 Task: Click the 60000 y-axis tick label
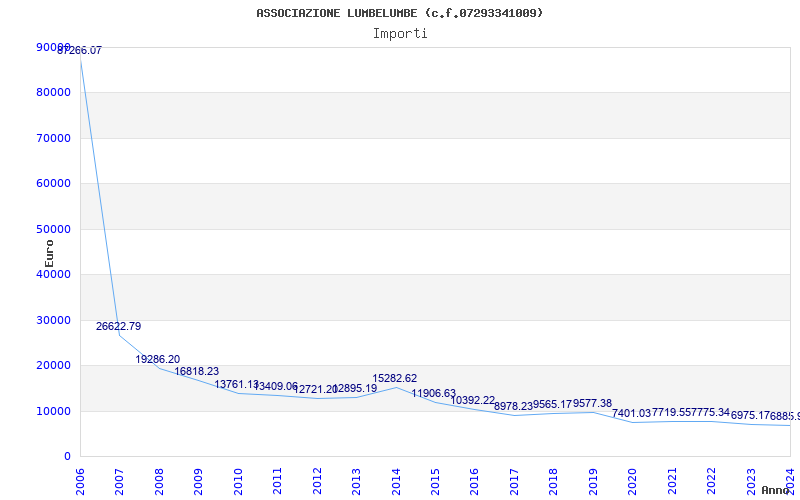[x=54, y=184]
